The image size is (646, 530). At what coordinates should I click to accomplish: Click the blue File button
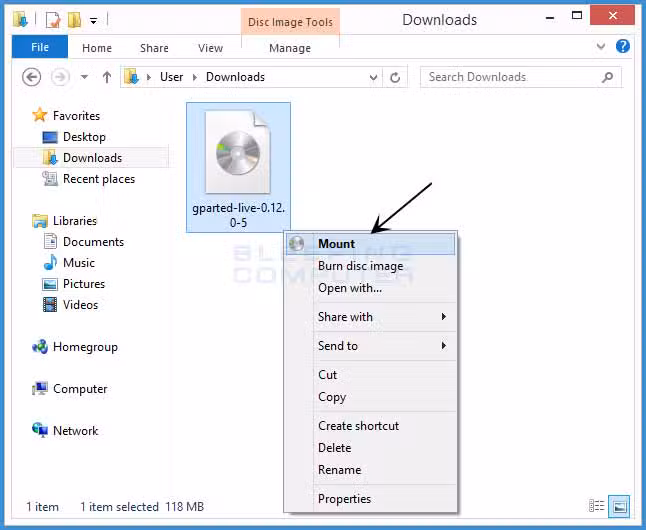click(40, 47)
